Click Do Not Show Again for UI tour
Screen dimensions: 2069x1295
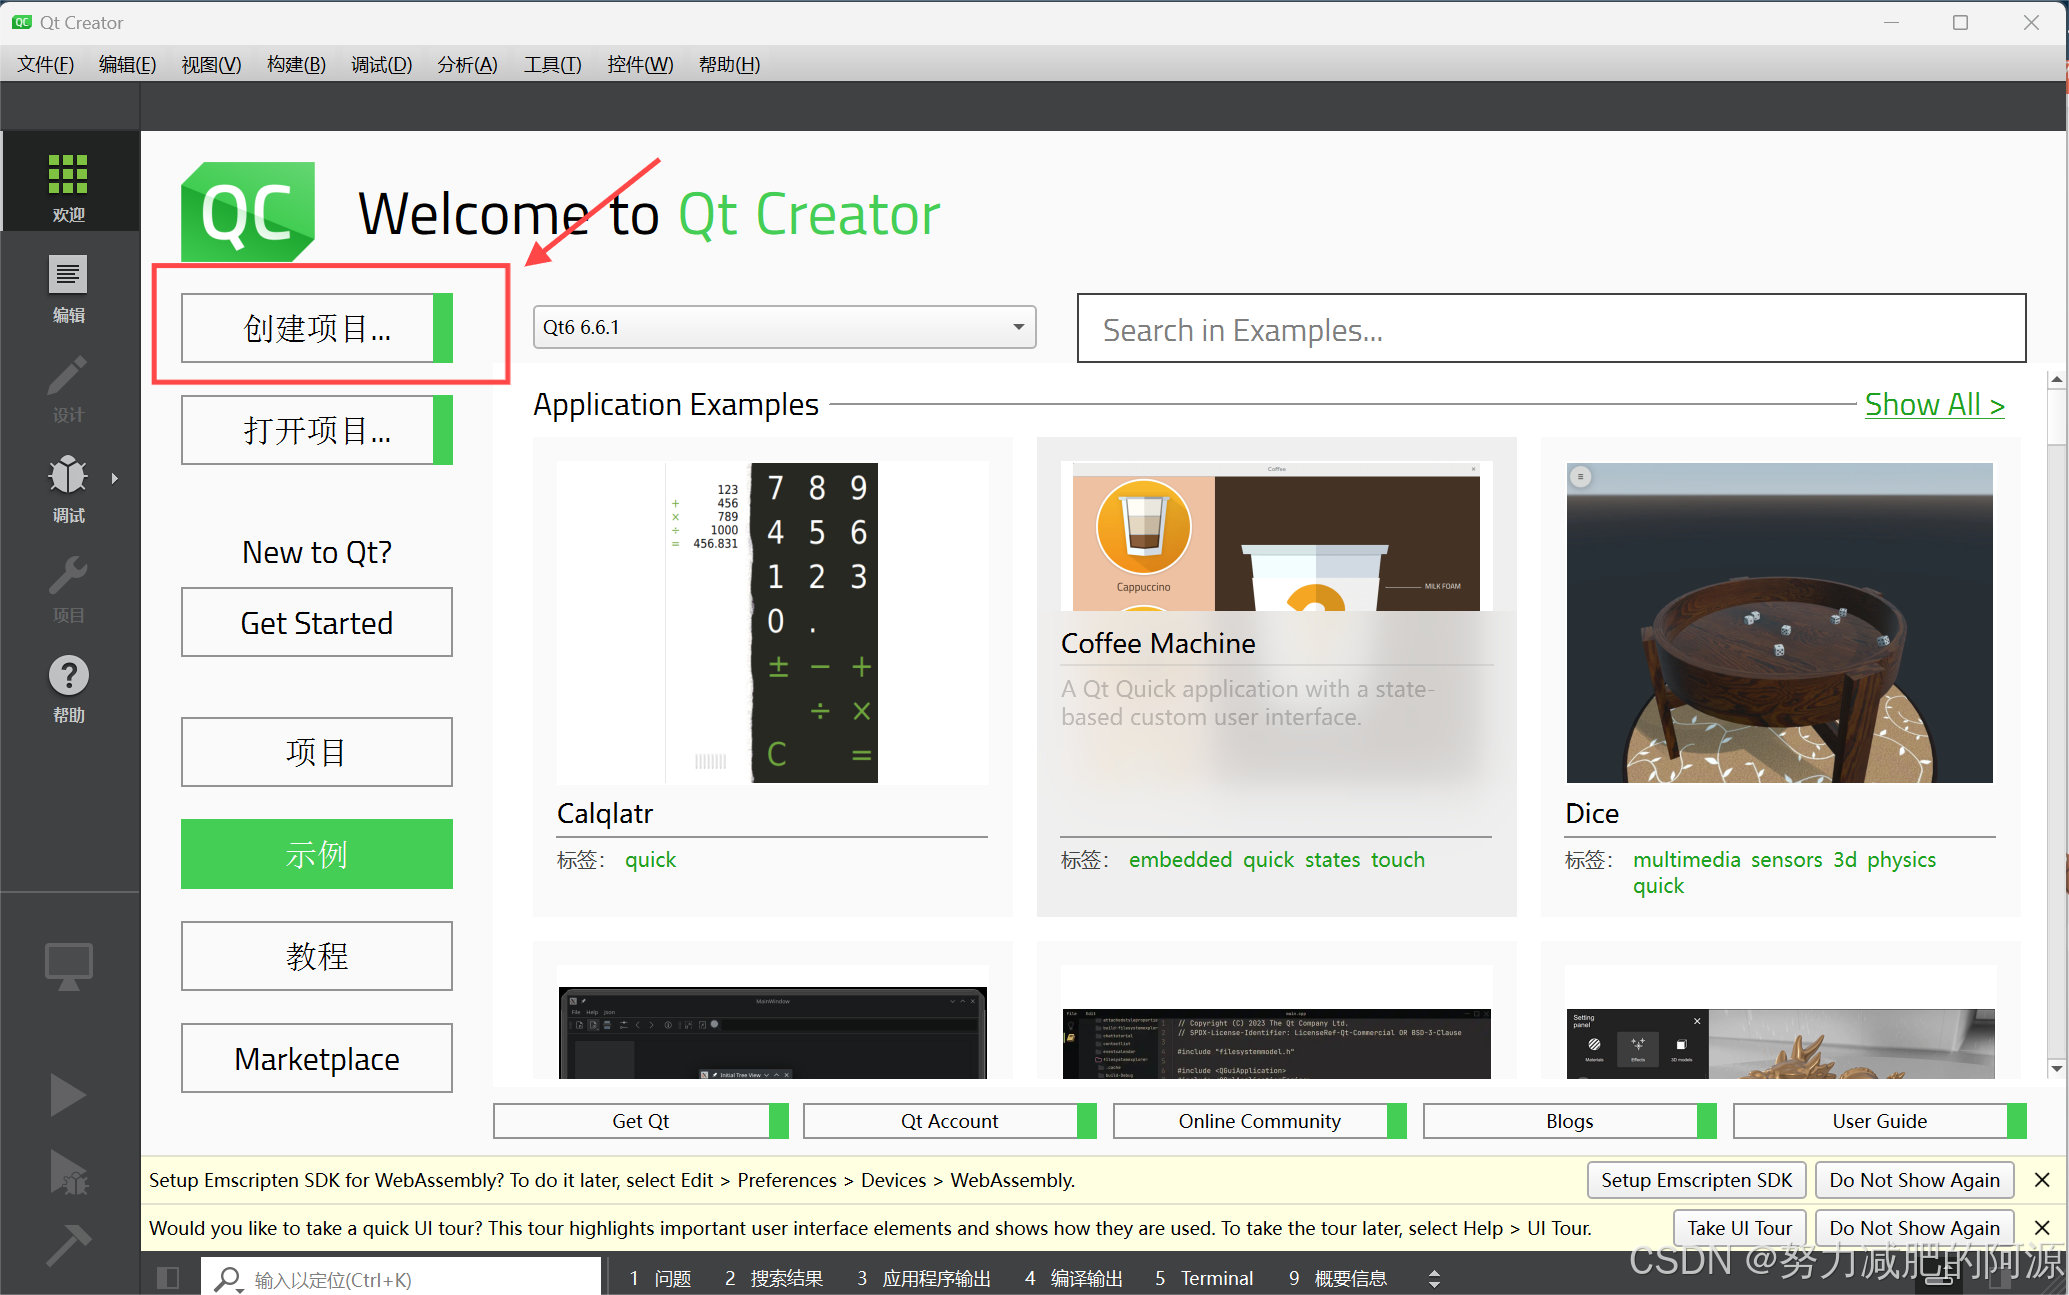click(x=1914, y=1228)
